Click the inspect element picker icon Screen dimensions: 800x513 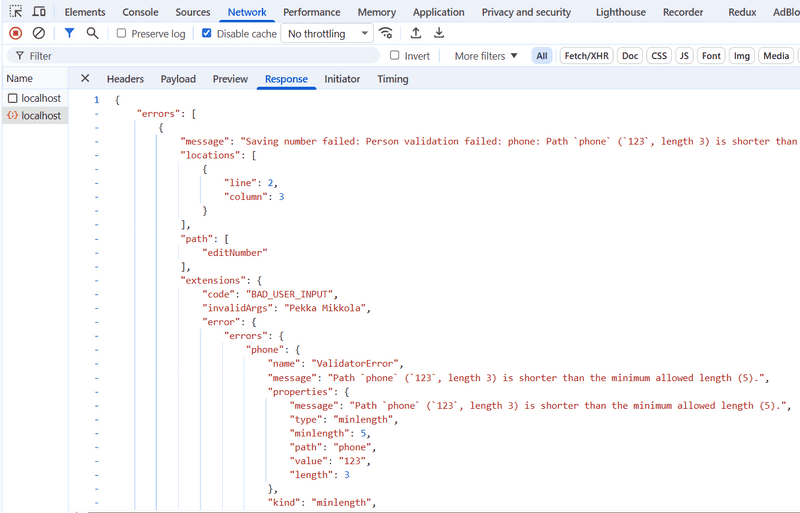click(x=16, y=12)
